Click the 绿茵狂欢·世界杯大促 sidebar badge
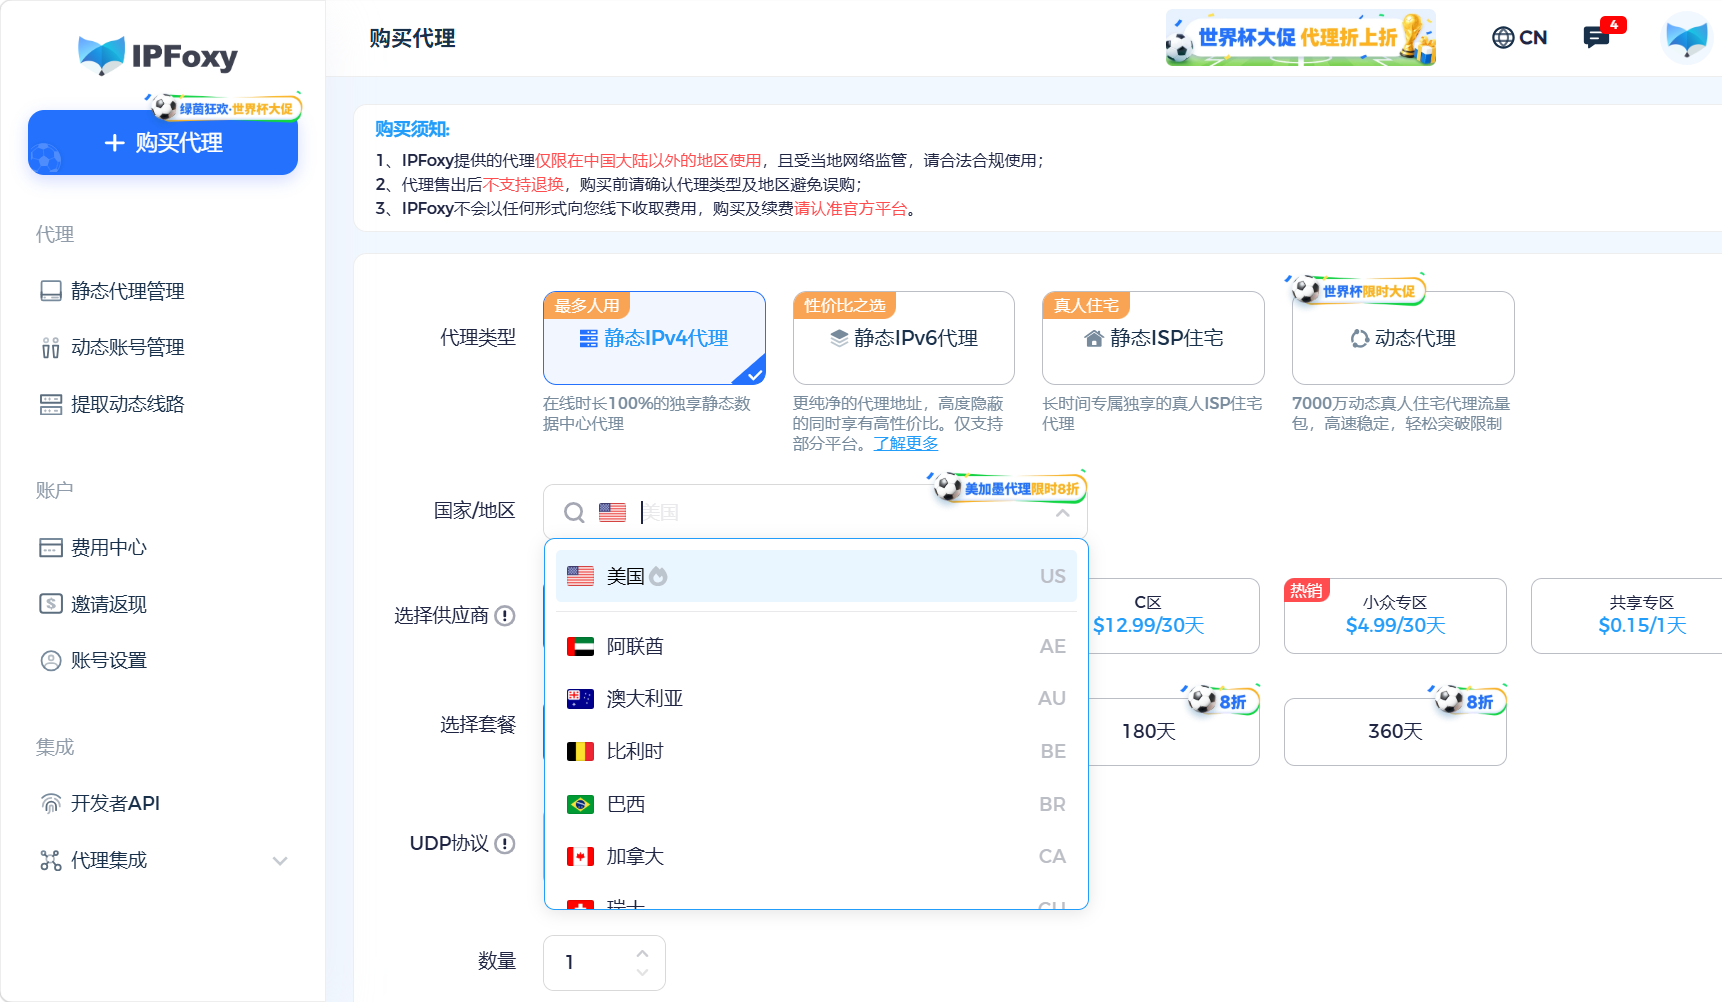The image size is (1722, 1002). 224,108
